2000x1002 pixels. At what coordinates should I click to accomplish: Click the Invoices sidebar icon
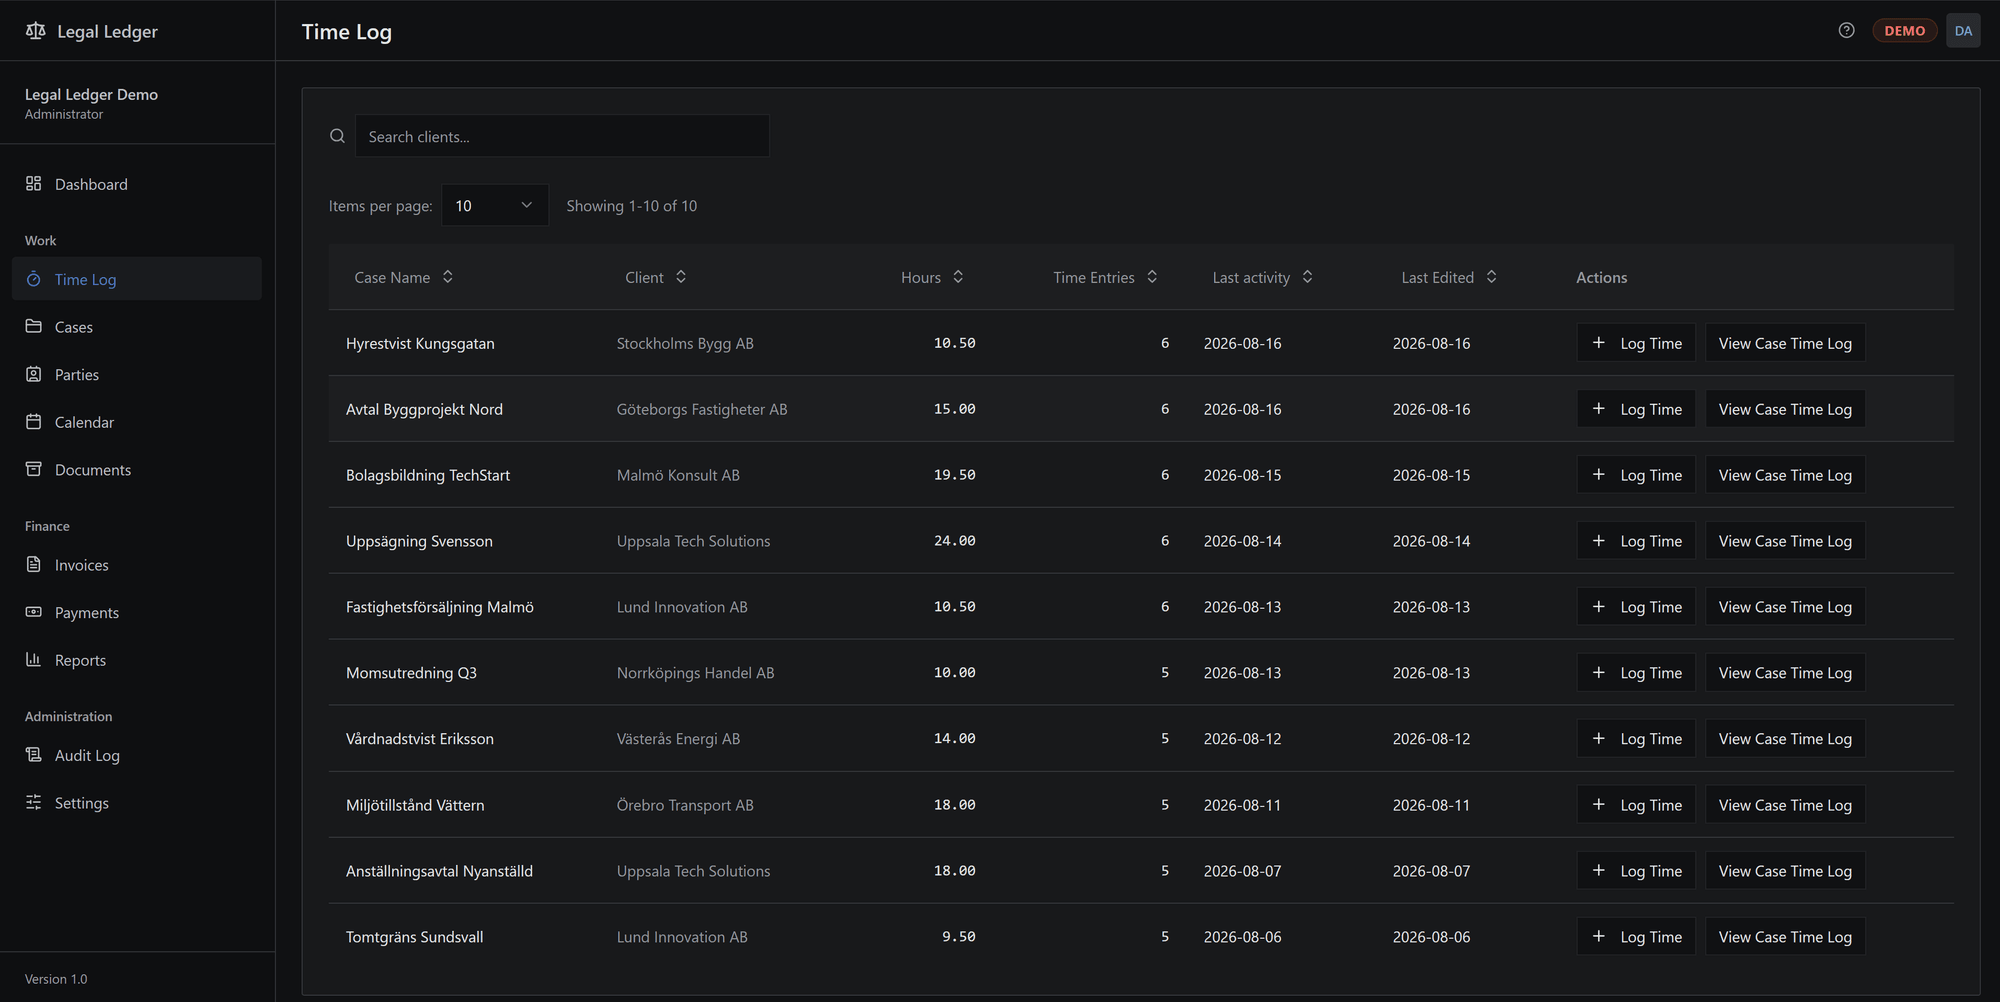coord(34,565)
